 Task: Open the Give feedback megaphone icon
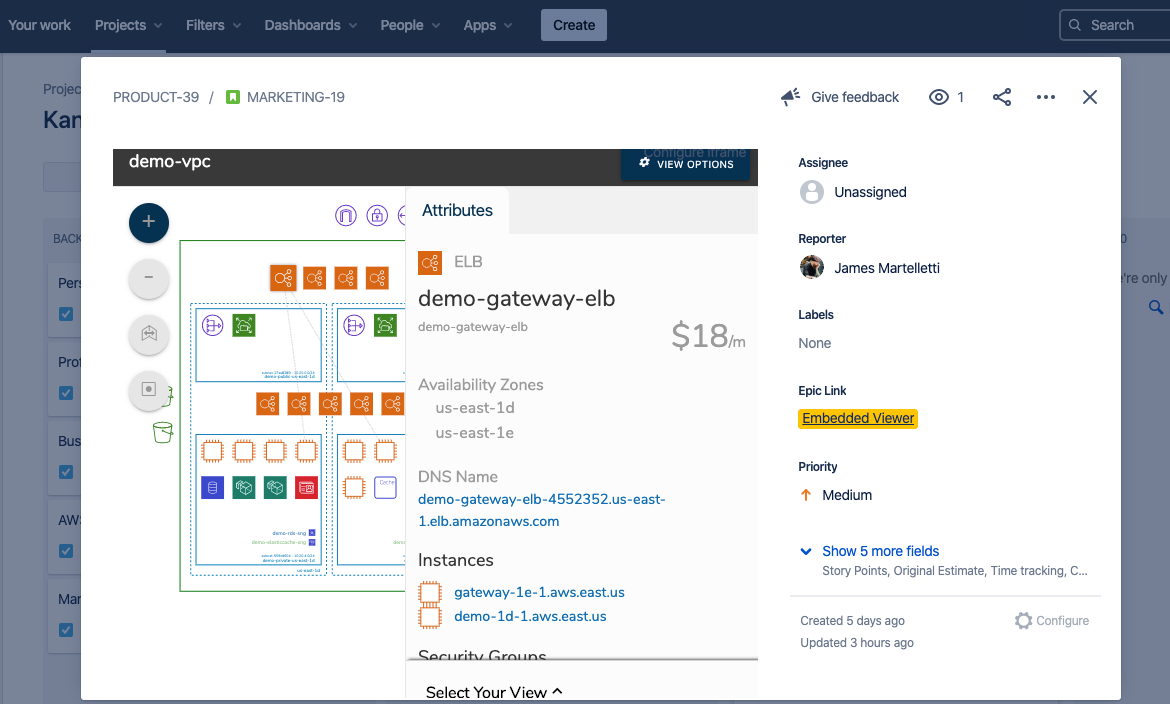tap(789, 97)
